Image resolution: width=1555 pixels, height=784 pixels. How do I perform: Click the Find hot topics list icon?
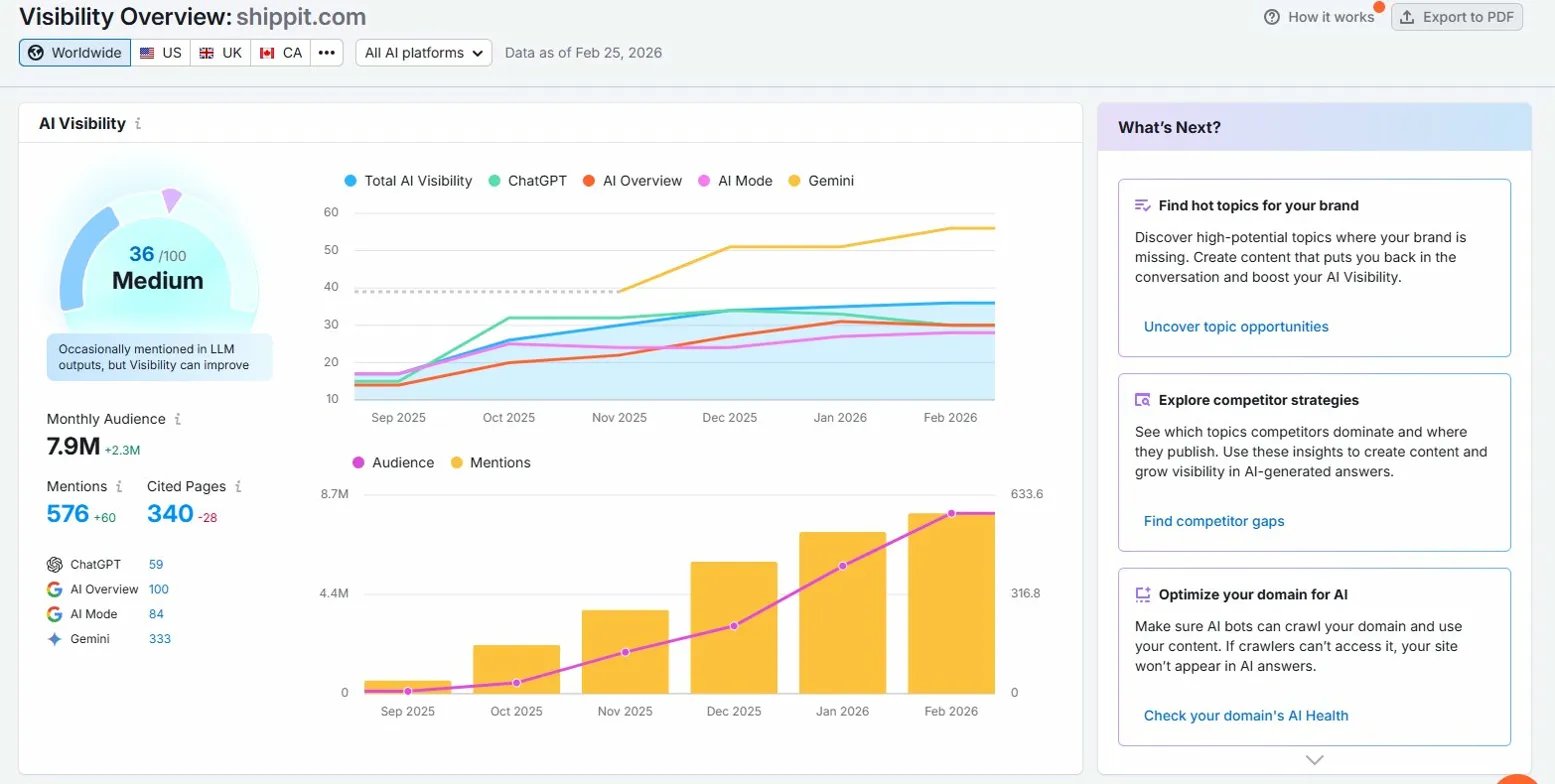(1143, 205)
